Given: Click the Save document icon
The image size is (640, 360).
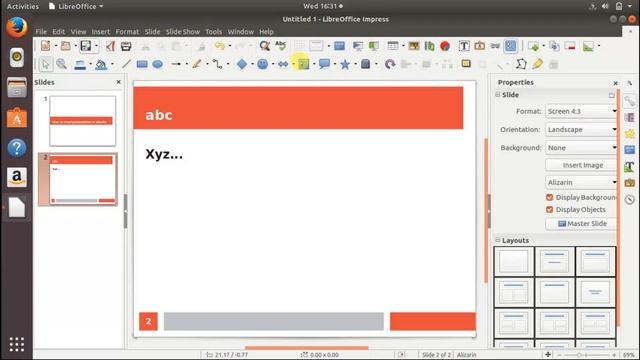Looking at the screenshot, I should point(86,46).
